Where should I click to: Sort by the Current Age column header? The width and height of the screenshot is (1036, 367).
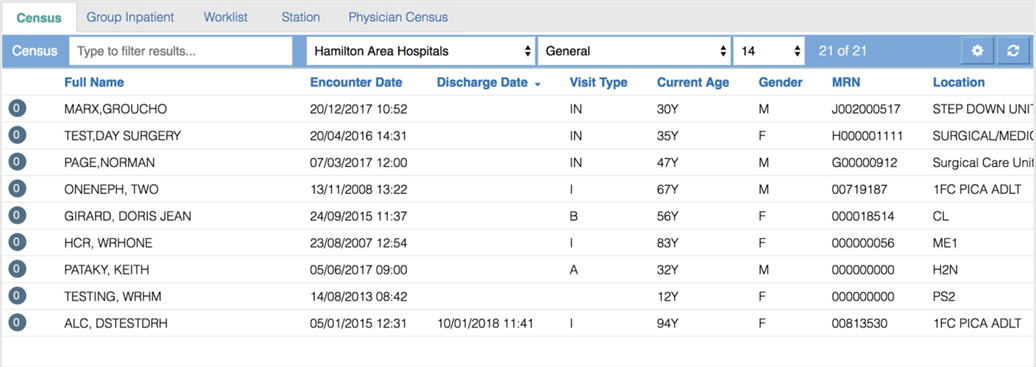pyautogui.click(x=693, y=83)
